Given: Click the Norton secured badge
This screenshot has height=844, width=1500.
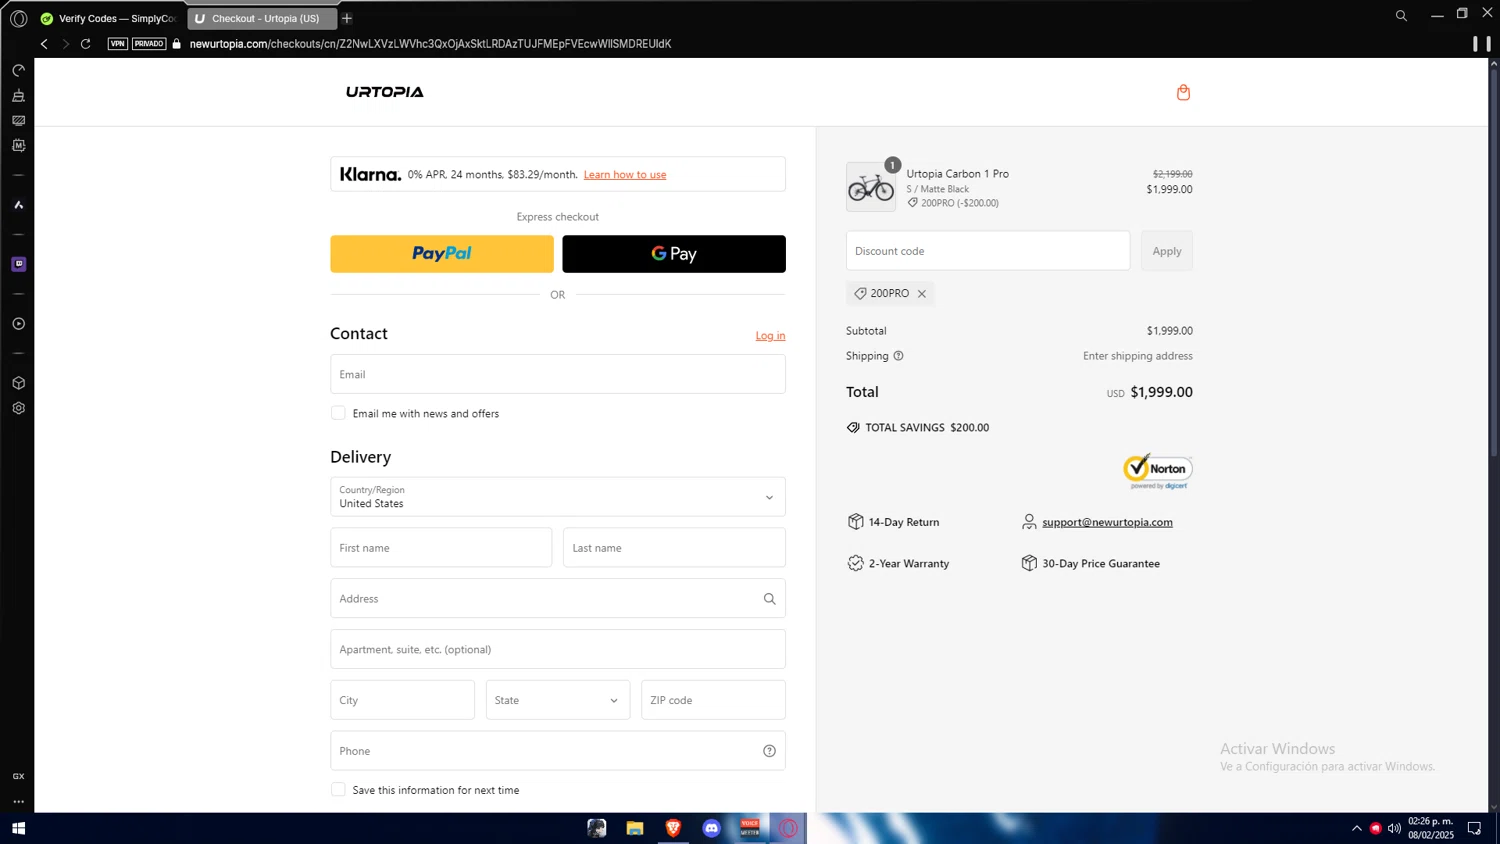Looking at the screenshot, I should pyautogui.click(x=1157, y=471).
